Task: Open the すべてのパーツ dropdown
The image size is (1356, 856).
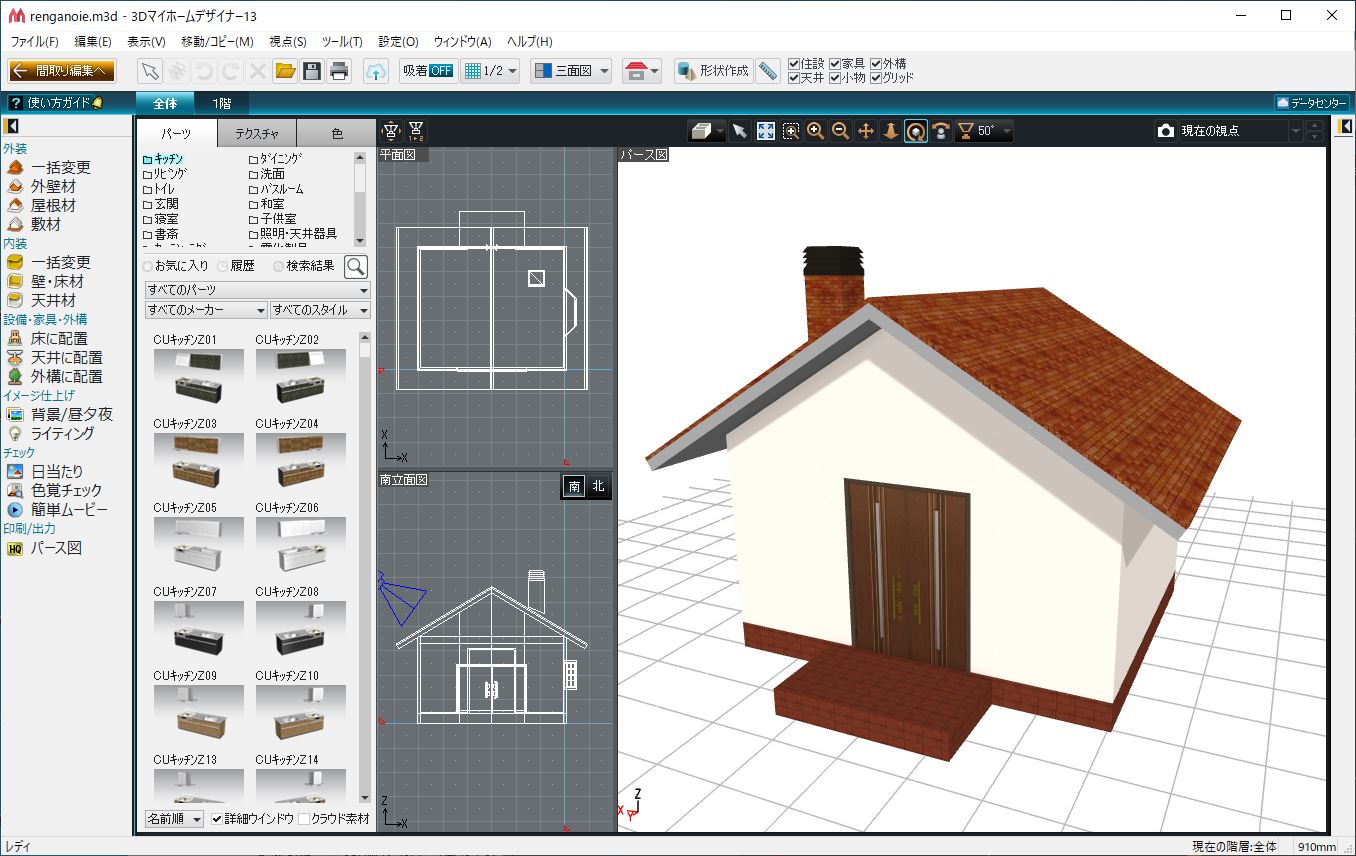Action: (x=257, y=290)
